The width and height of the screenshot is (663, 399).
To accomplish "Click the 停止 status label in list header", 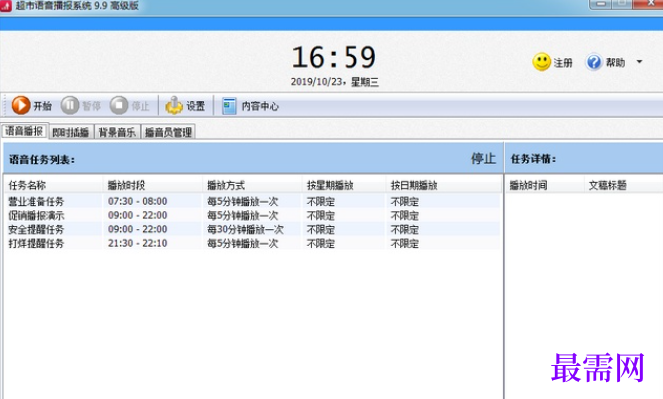I will pyautogui.click(x=483, y=159).
